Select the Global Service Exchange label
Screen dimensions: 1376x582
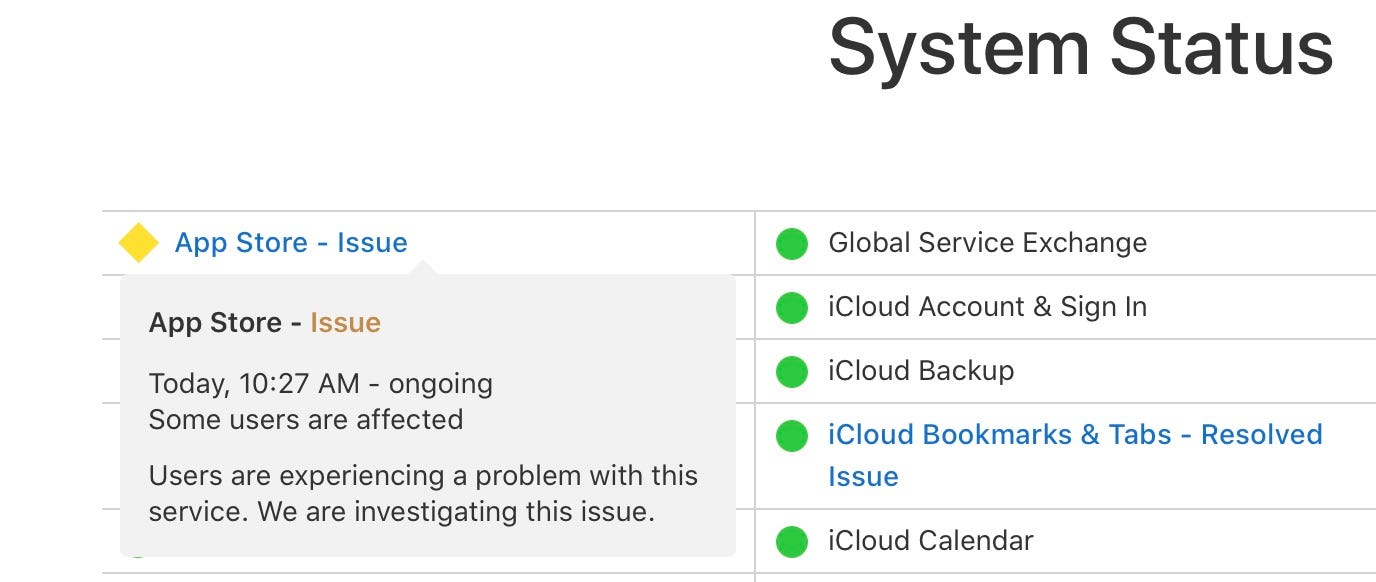coord(987,243)
